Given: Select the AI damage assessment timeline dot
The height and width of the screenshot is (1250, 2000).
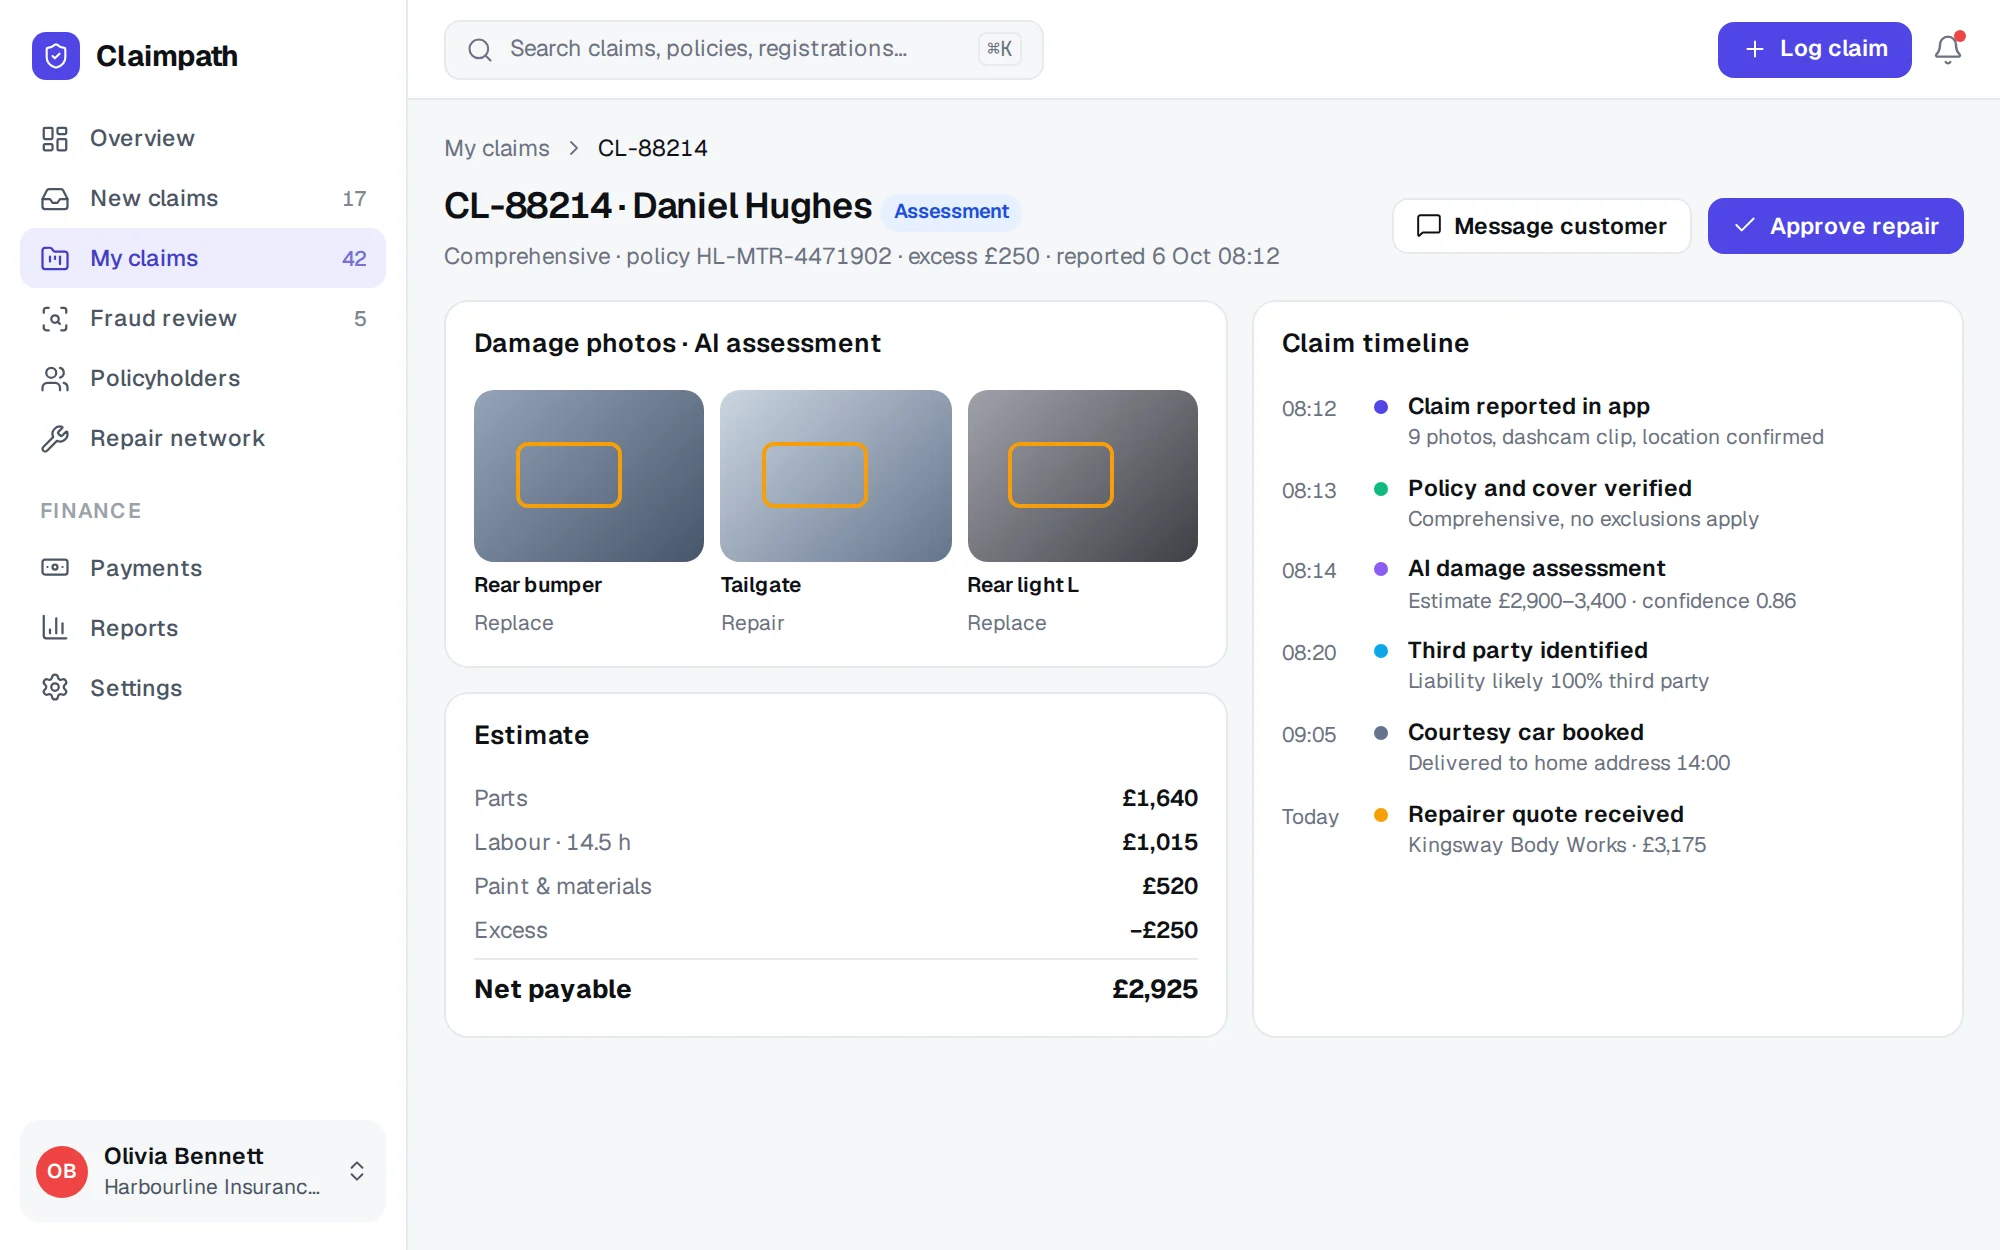Looking at the screenshot, I should click(1381, 569).
